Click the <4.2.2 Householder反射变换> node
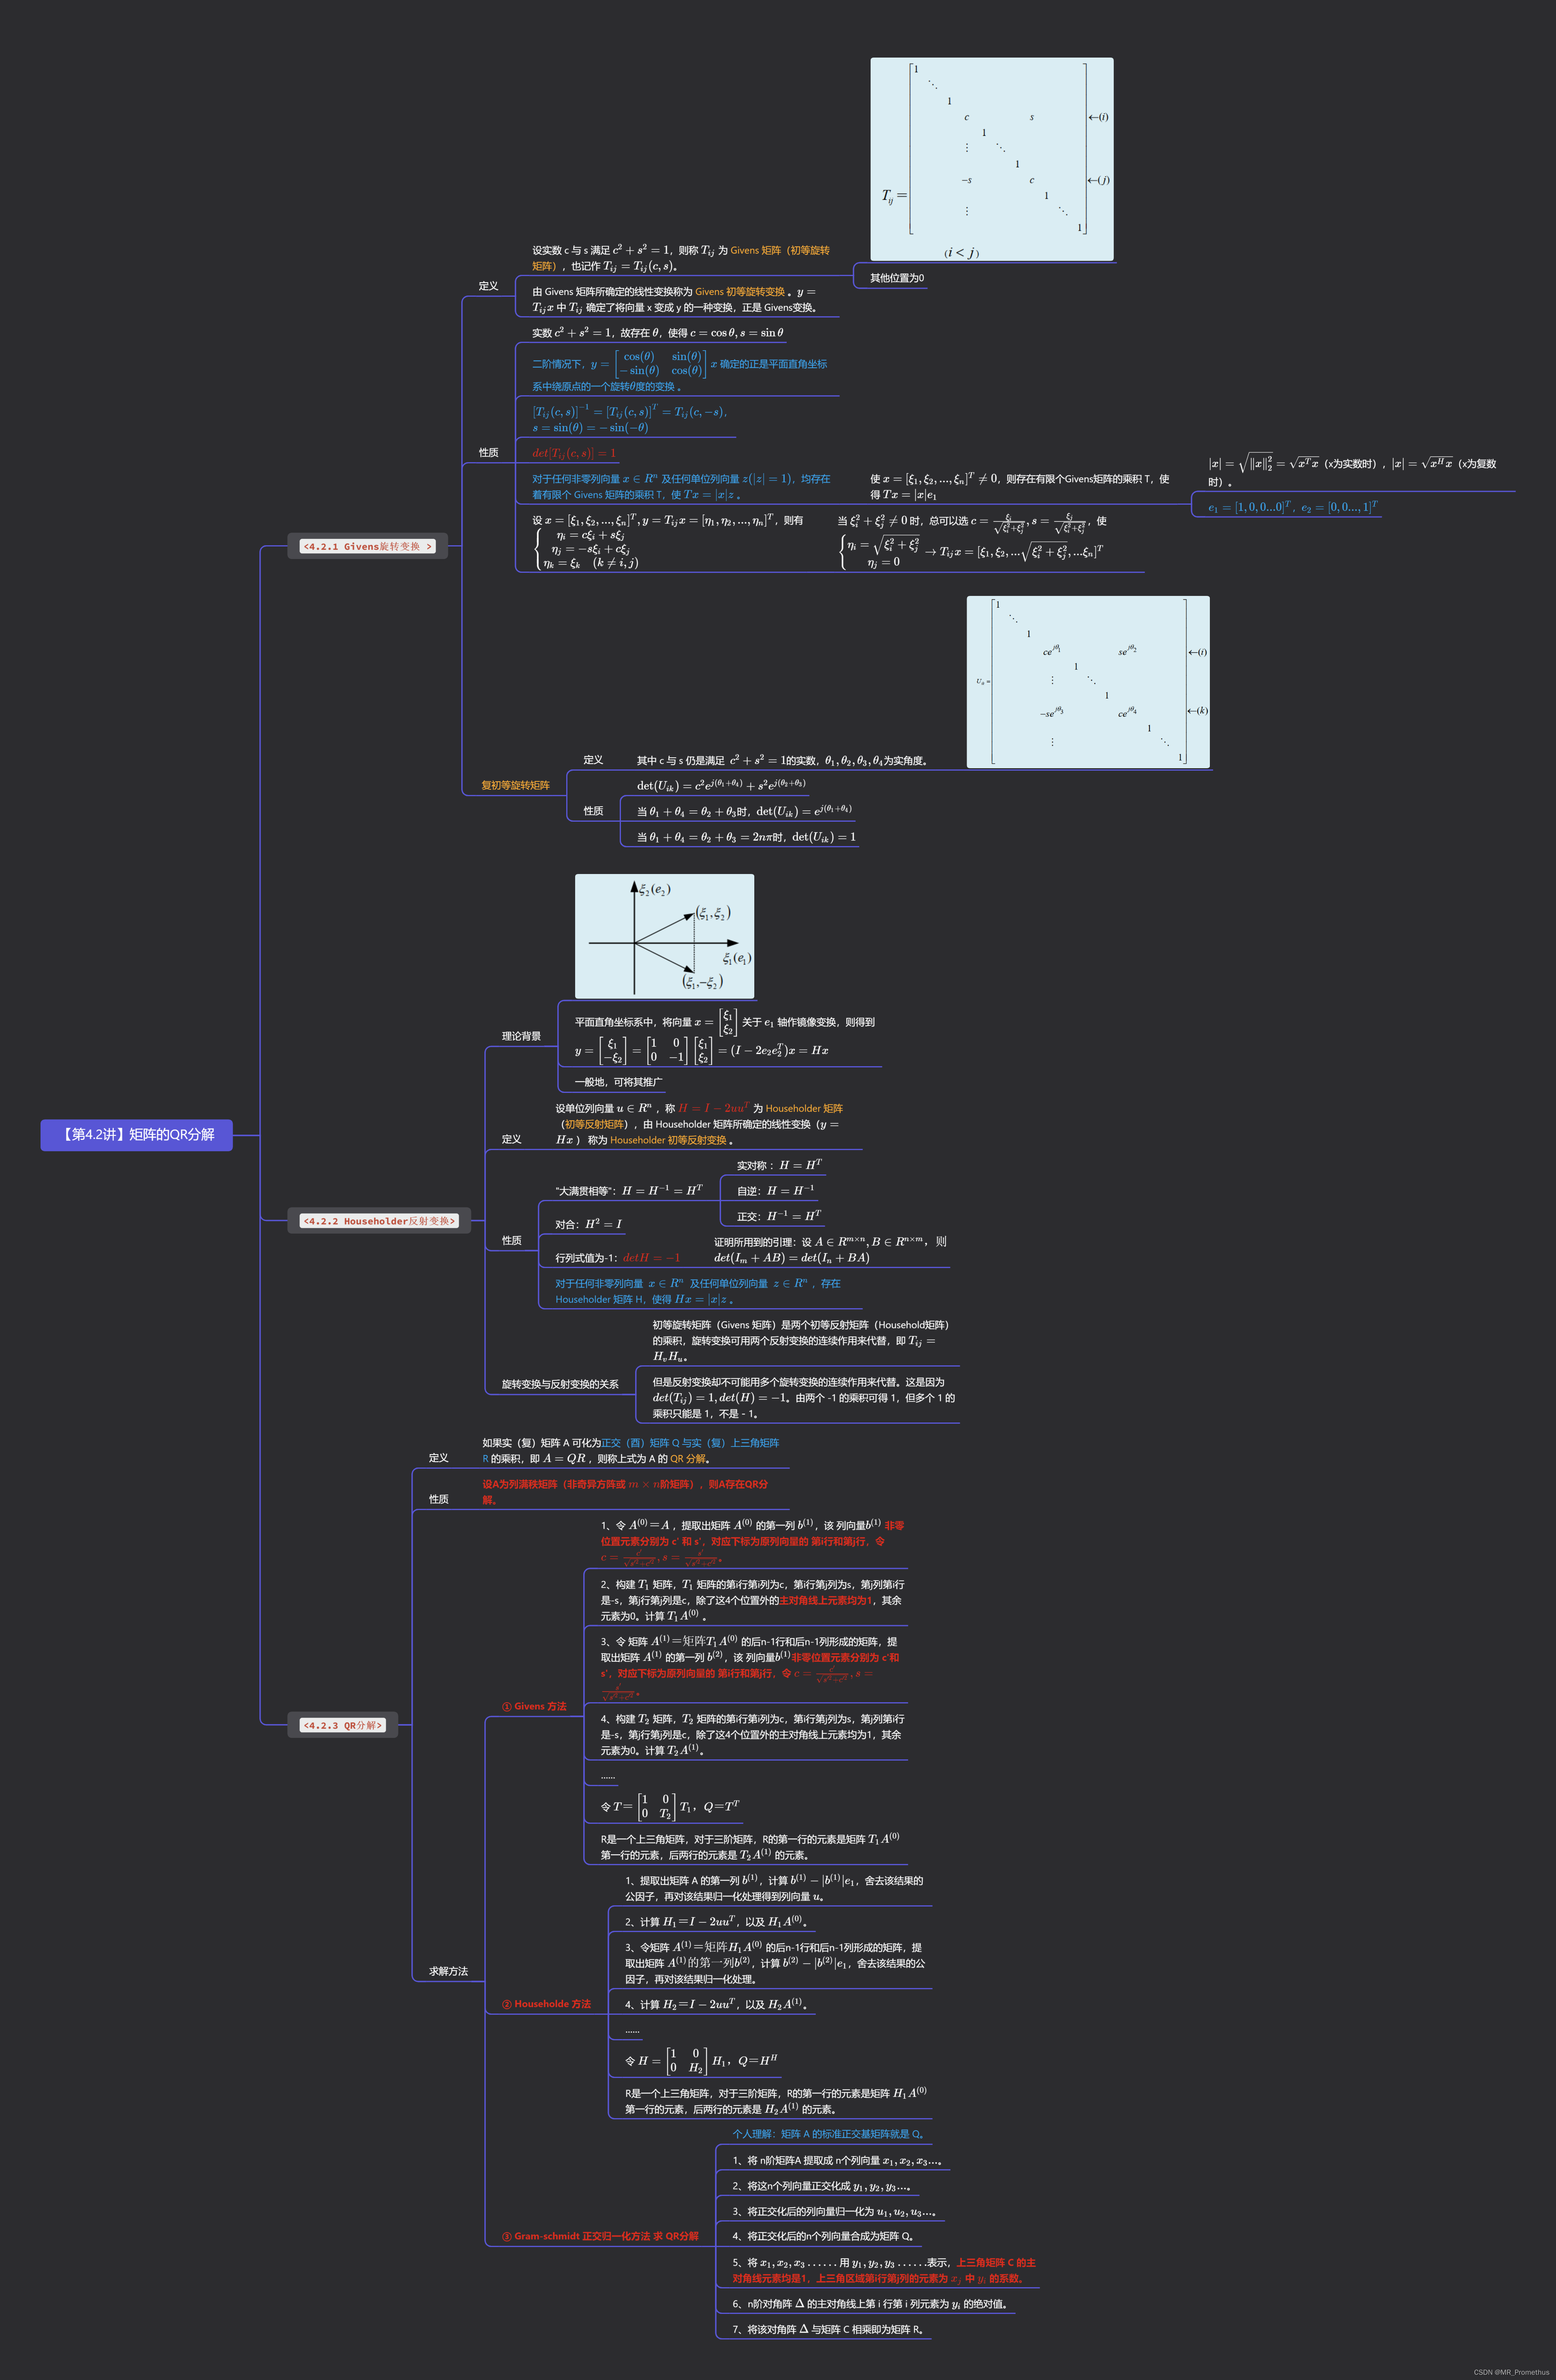This screenshot has width=1556, height=2380. pyautogui.click(x=379, y=1220)
